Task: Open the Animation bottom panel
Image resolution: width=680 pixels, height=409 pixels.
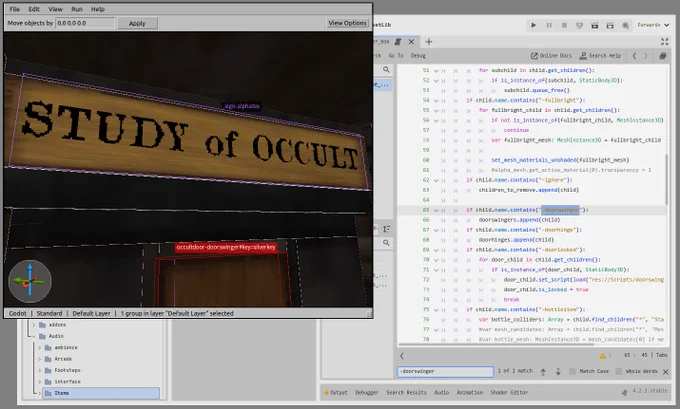Action: pos(470,393)
